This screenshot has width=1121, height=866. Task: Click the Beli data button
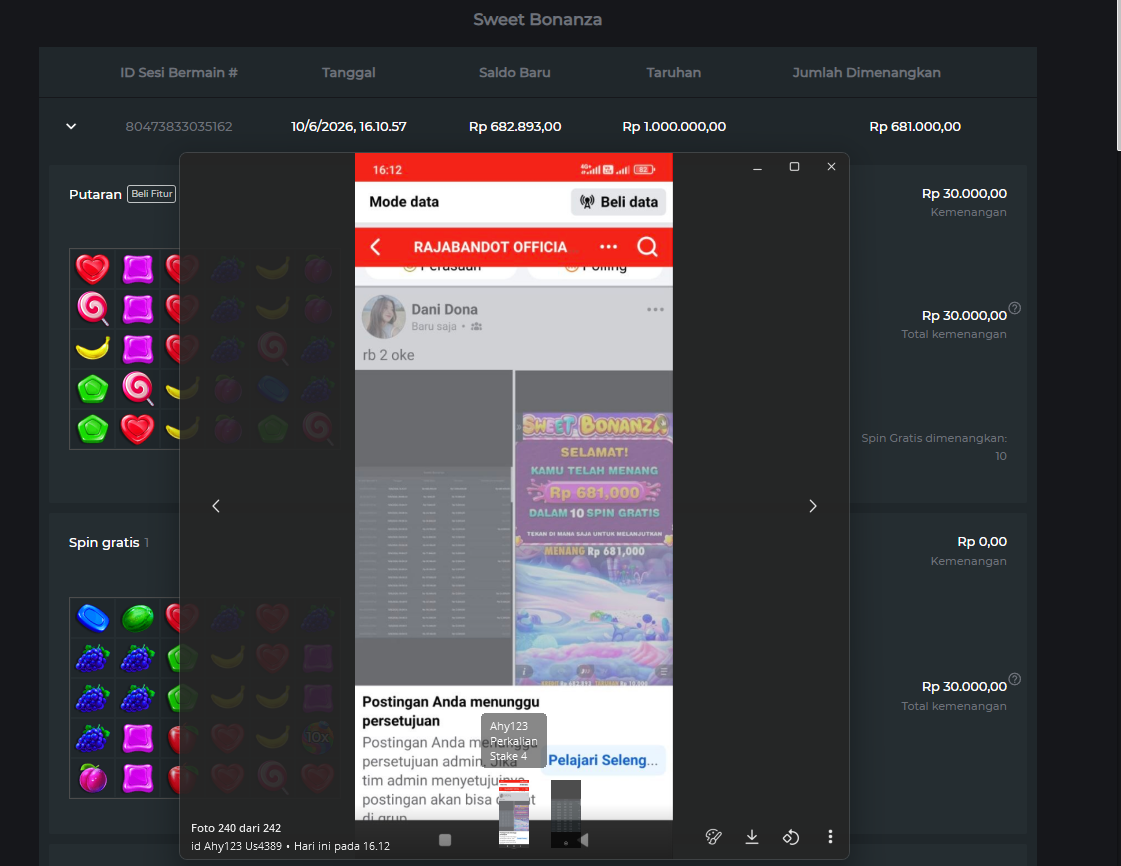[619, 202]
